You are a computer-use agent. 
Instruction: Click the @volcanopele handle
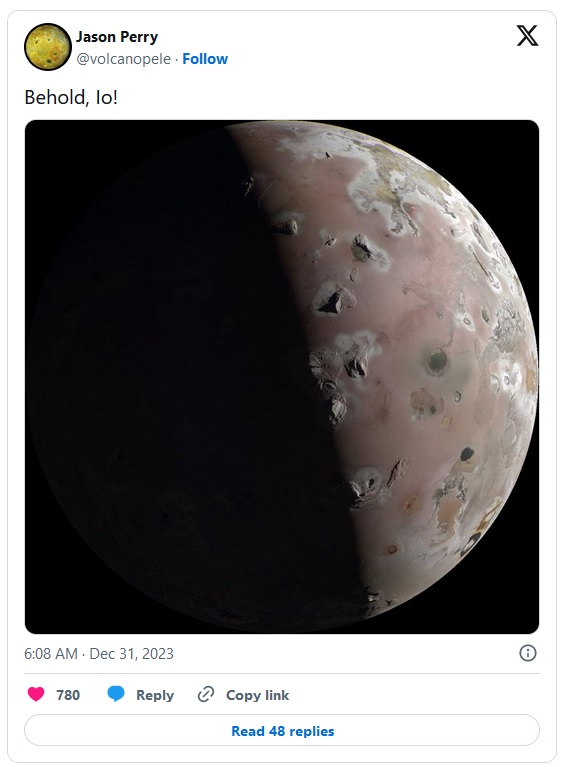123,59
